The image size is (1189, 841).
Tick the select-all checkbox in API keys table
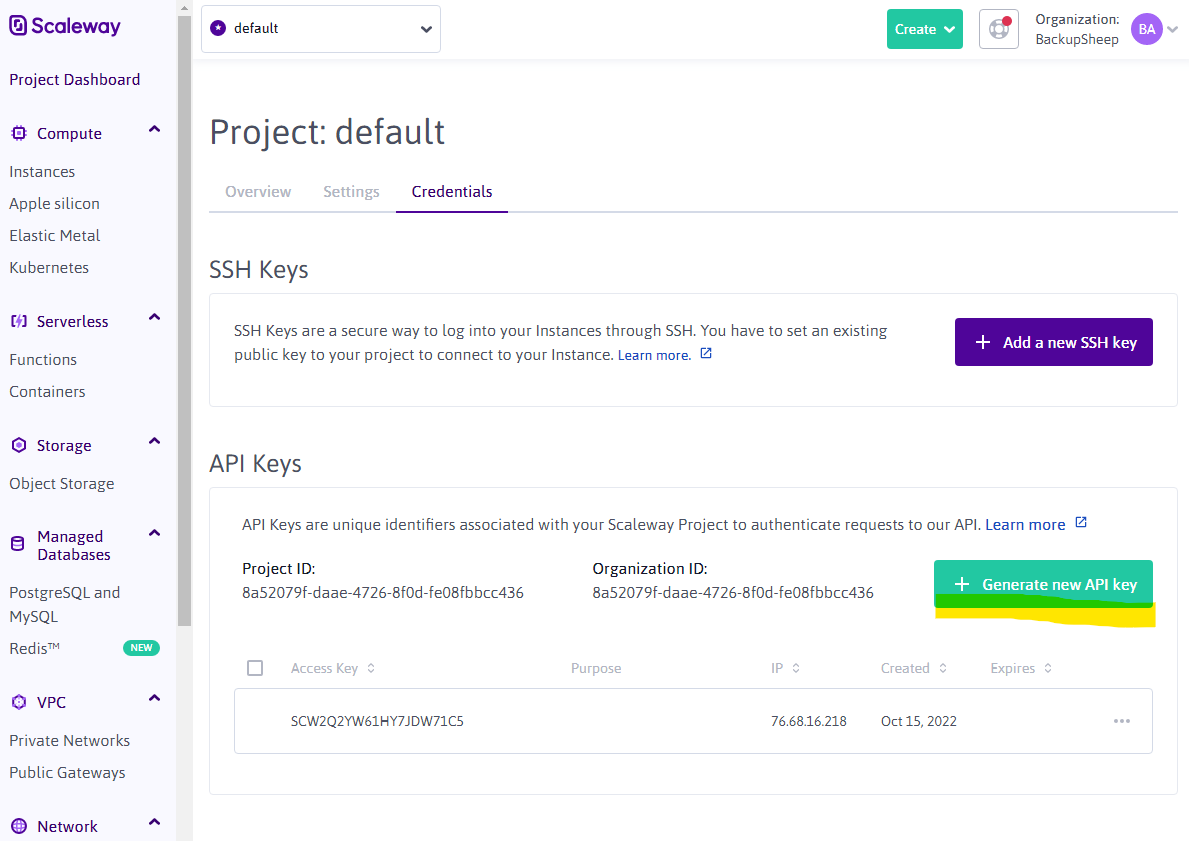[x=255, y=668]
